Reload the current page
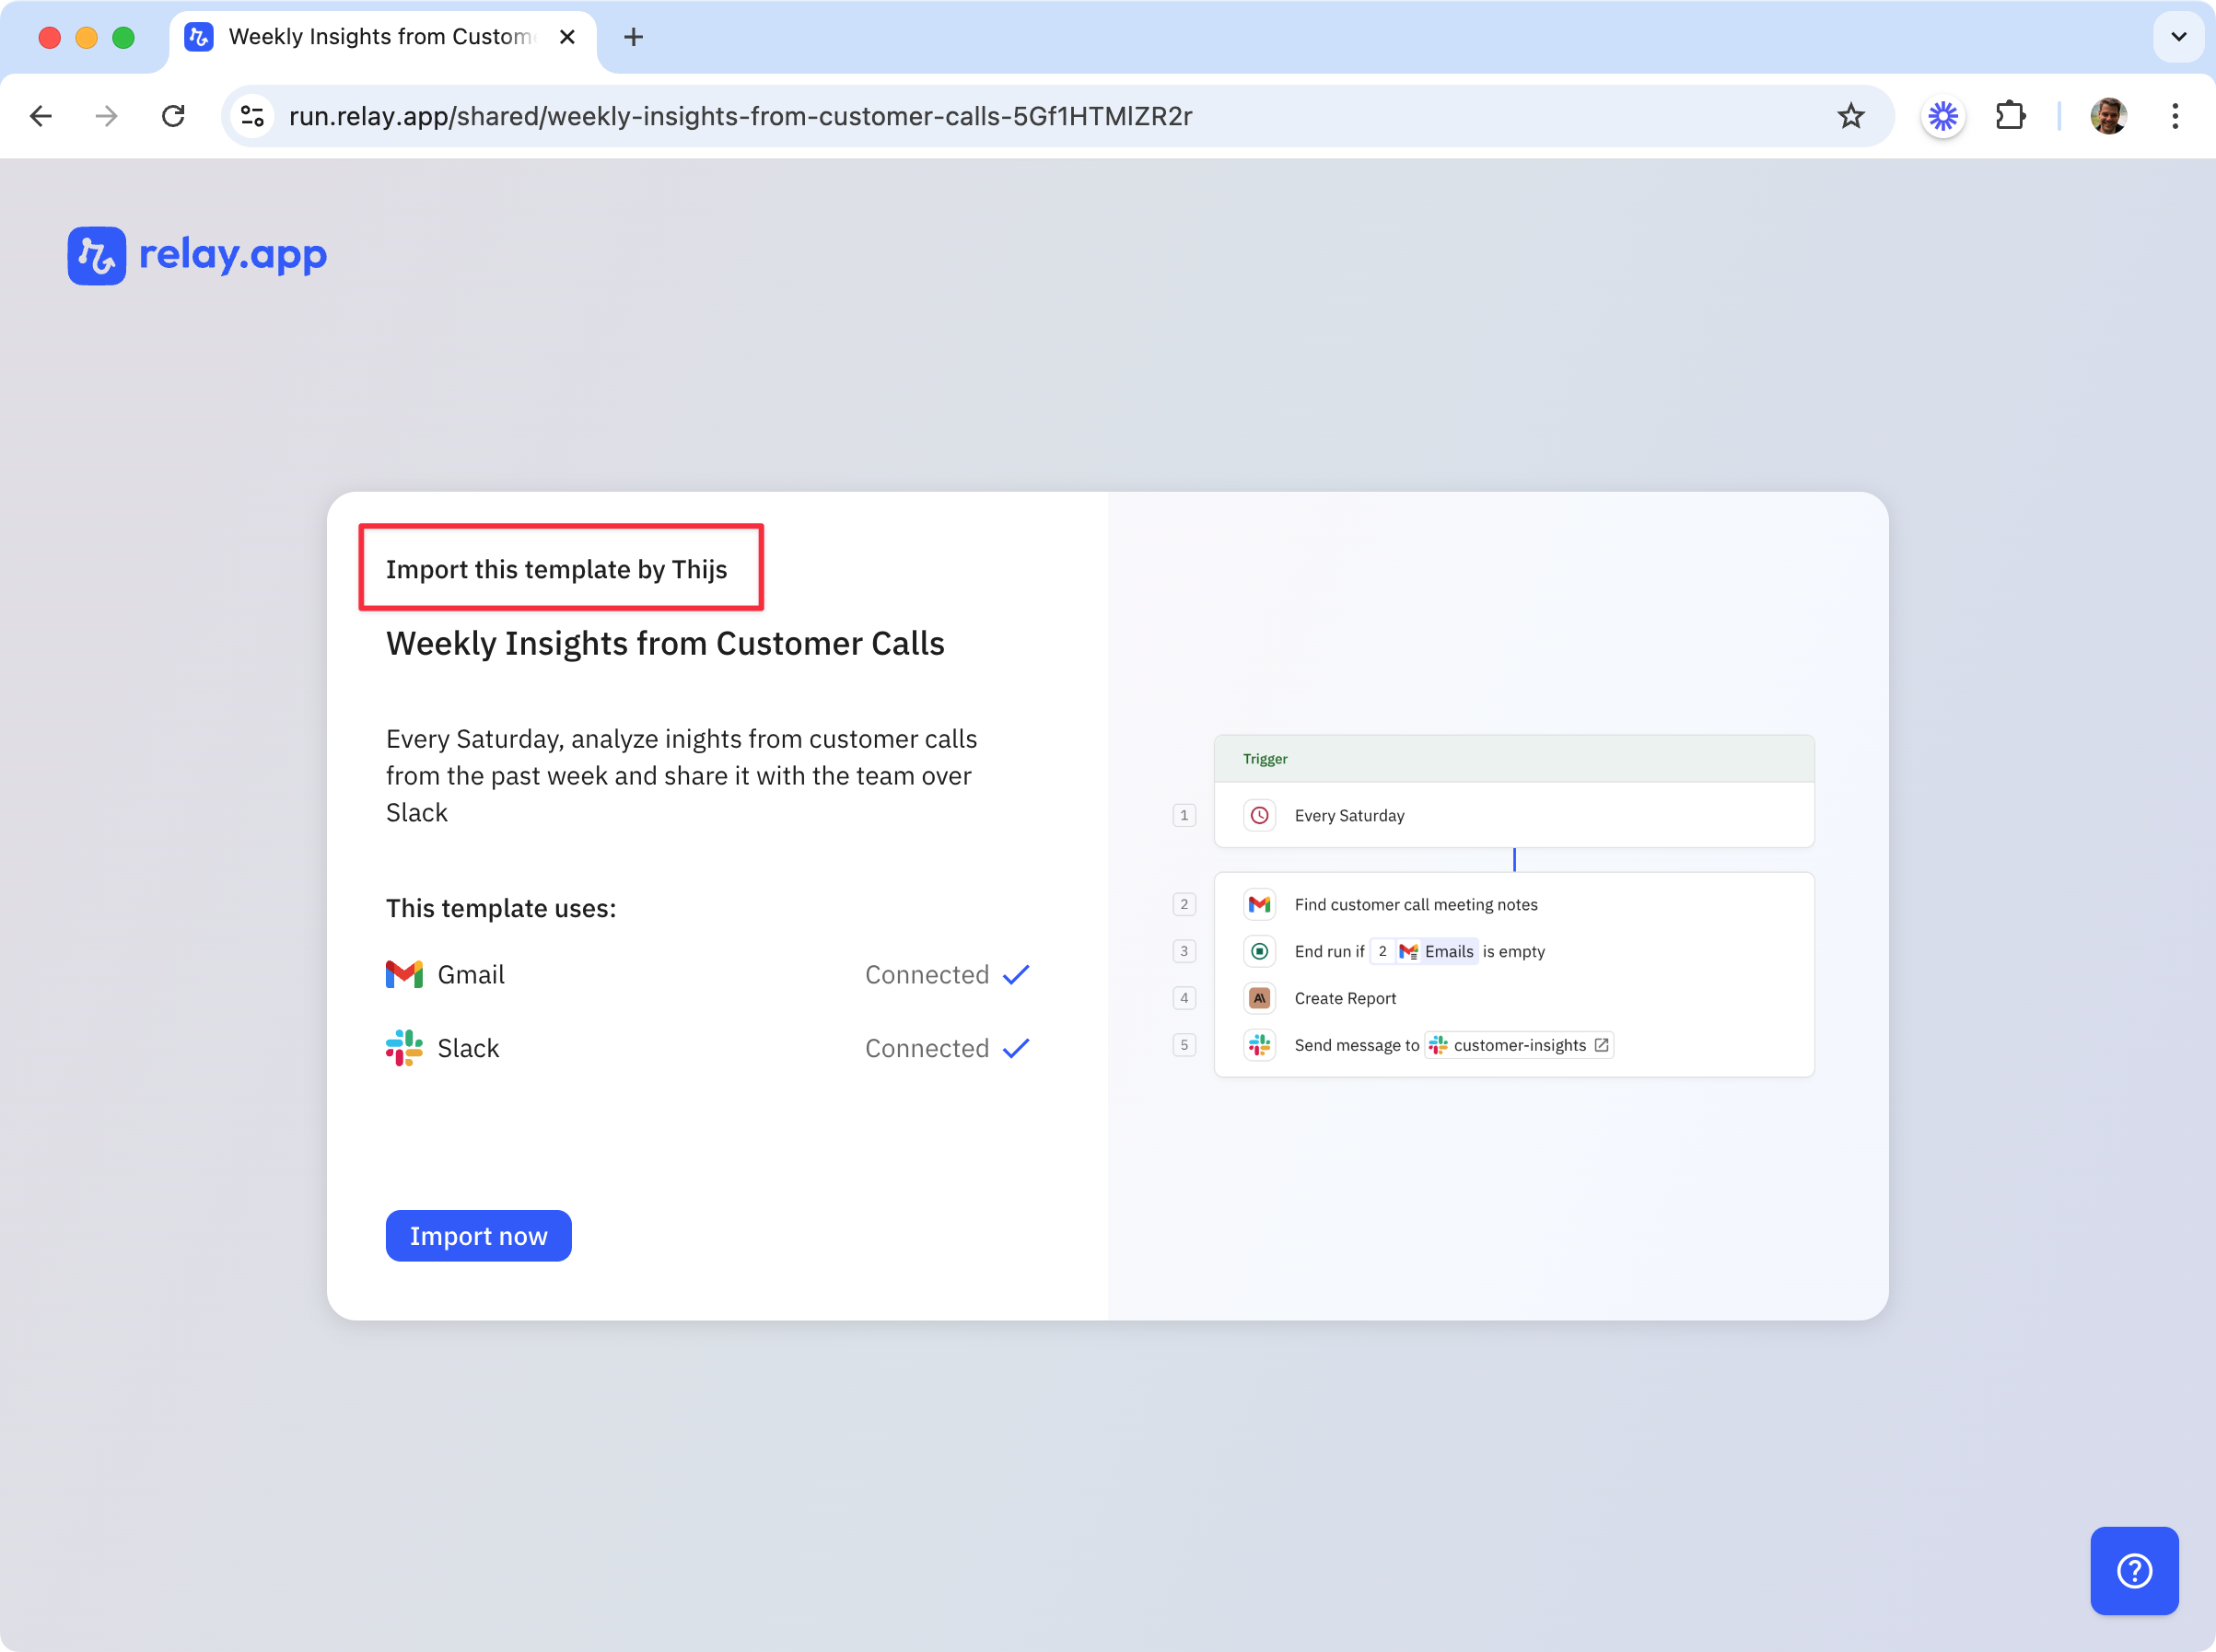 pyautogui.click(x=173, y=116)
